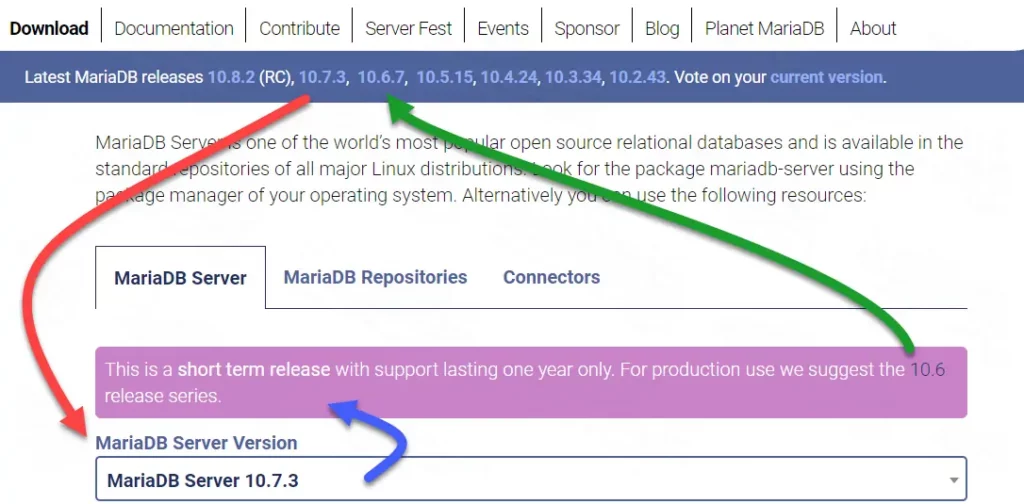
Task: Open the Sponsor page
Action: pos(587,28)
